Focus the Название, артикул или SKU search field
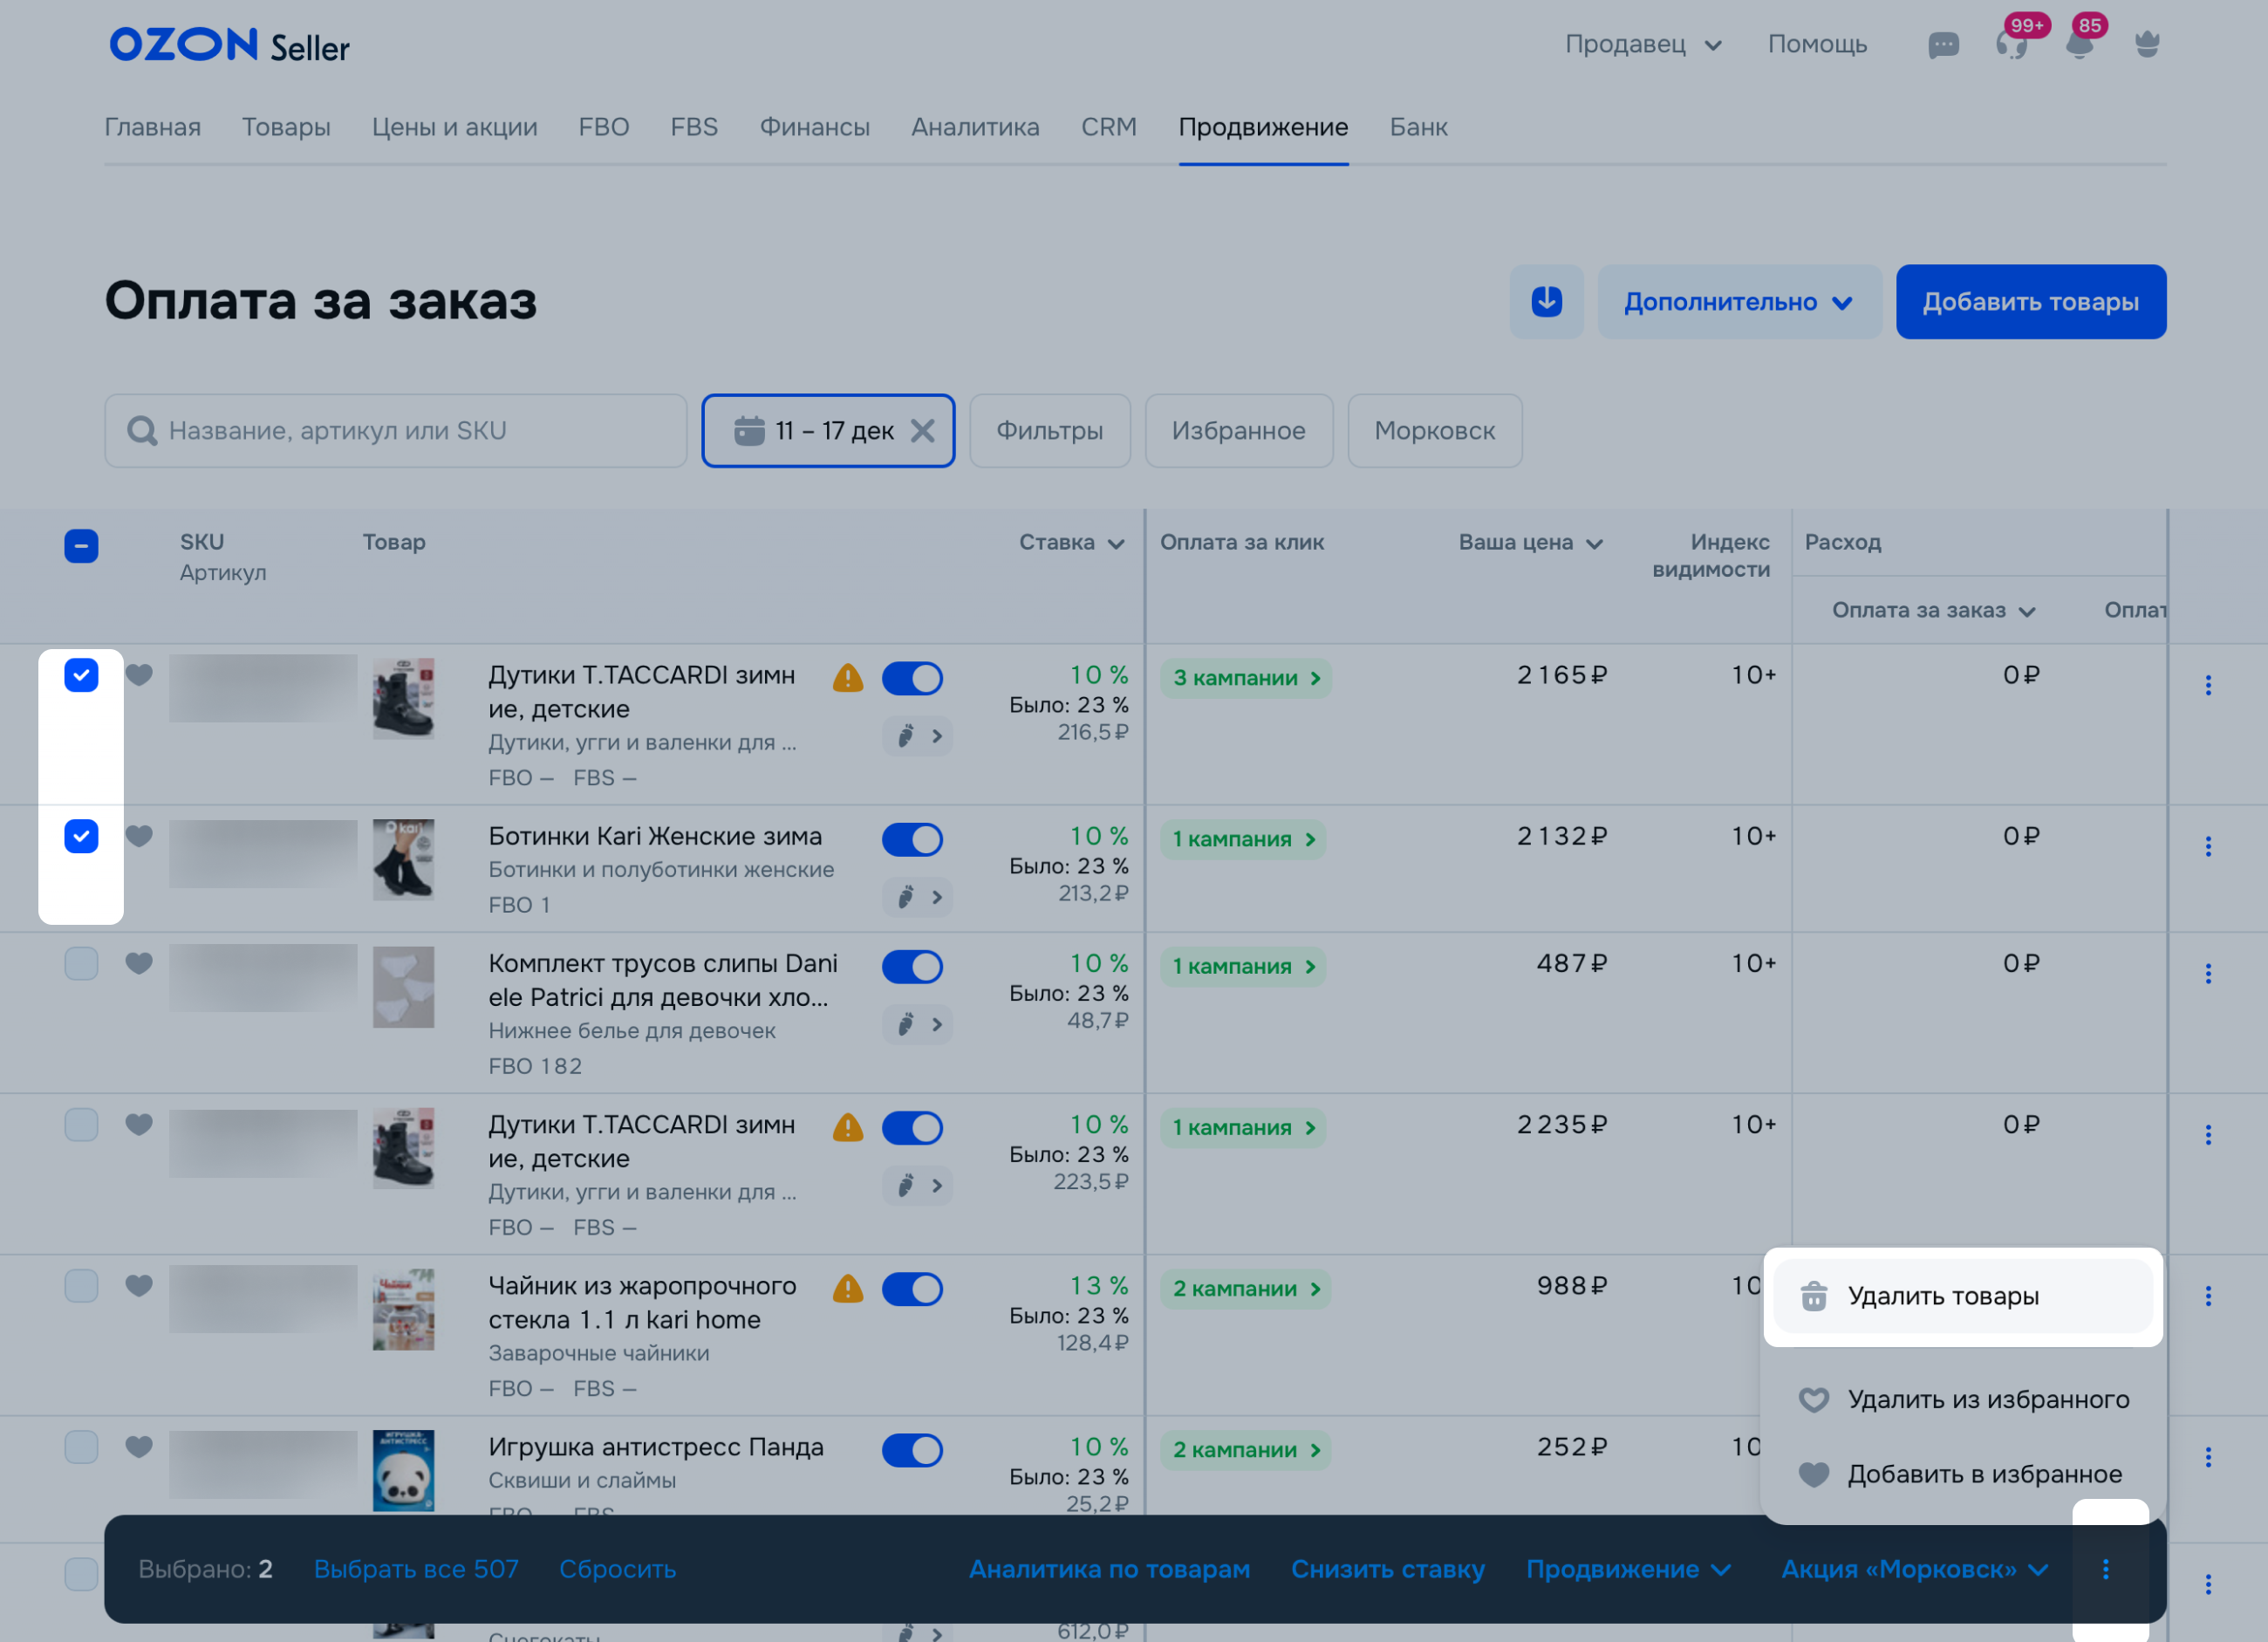Viewport: 2268px width, 1642px height. point(396,431)
